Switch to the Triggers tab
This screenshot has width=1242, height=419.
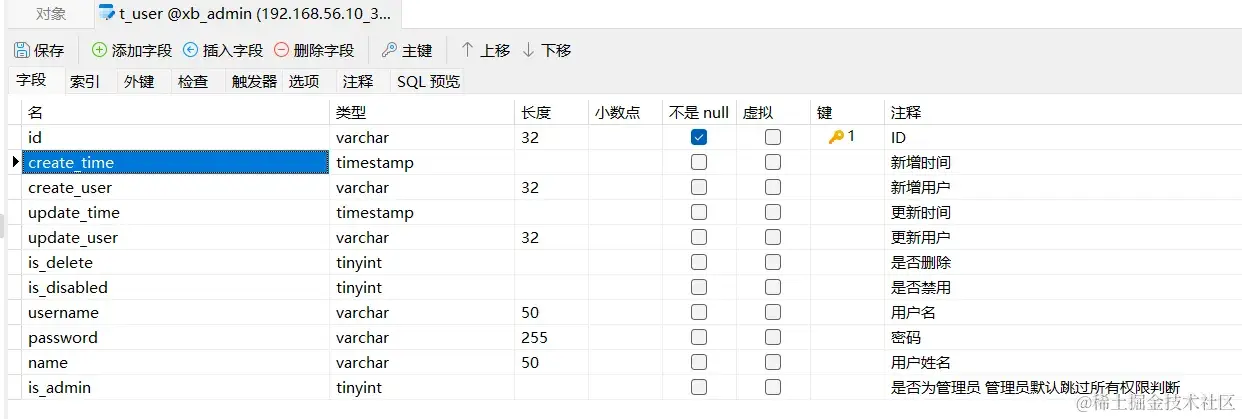(254, 82)
